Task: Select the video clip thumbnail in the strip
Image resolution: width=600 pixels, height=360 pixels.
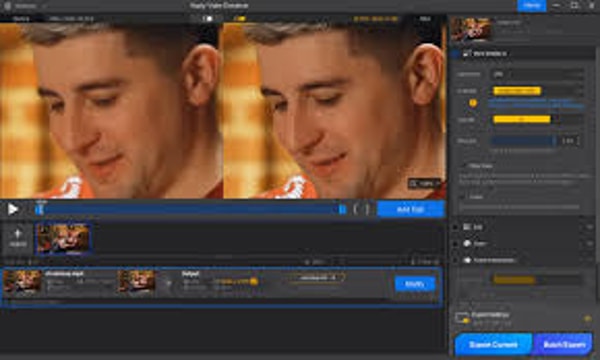Action: click(x=63, y=239)
